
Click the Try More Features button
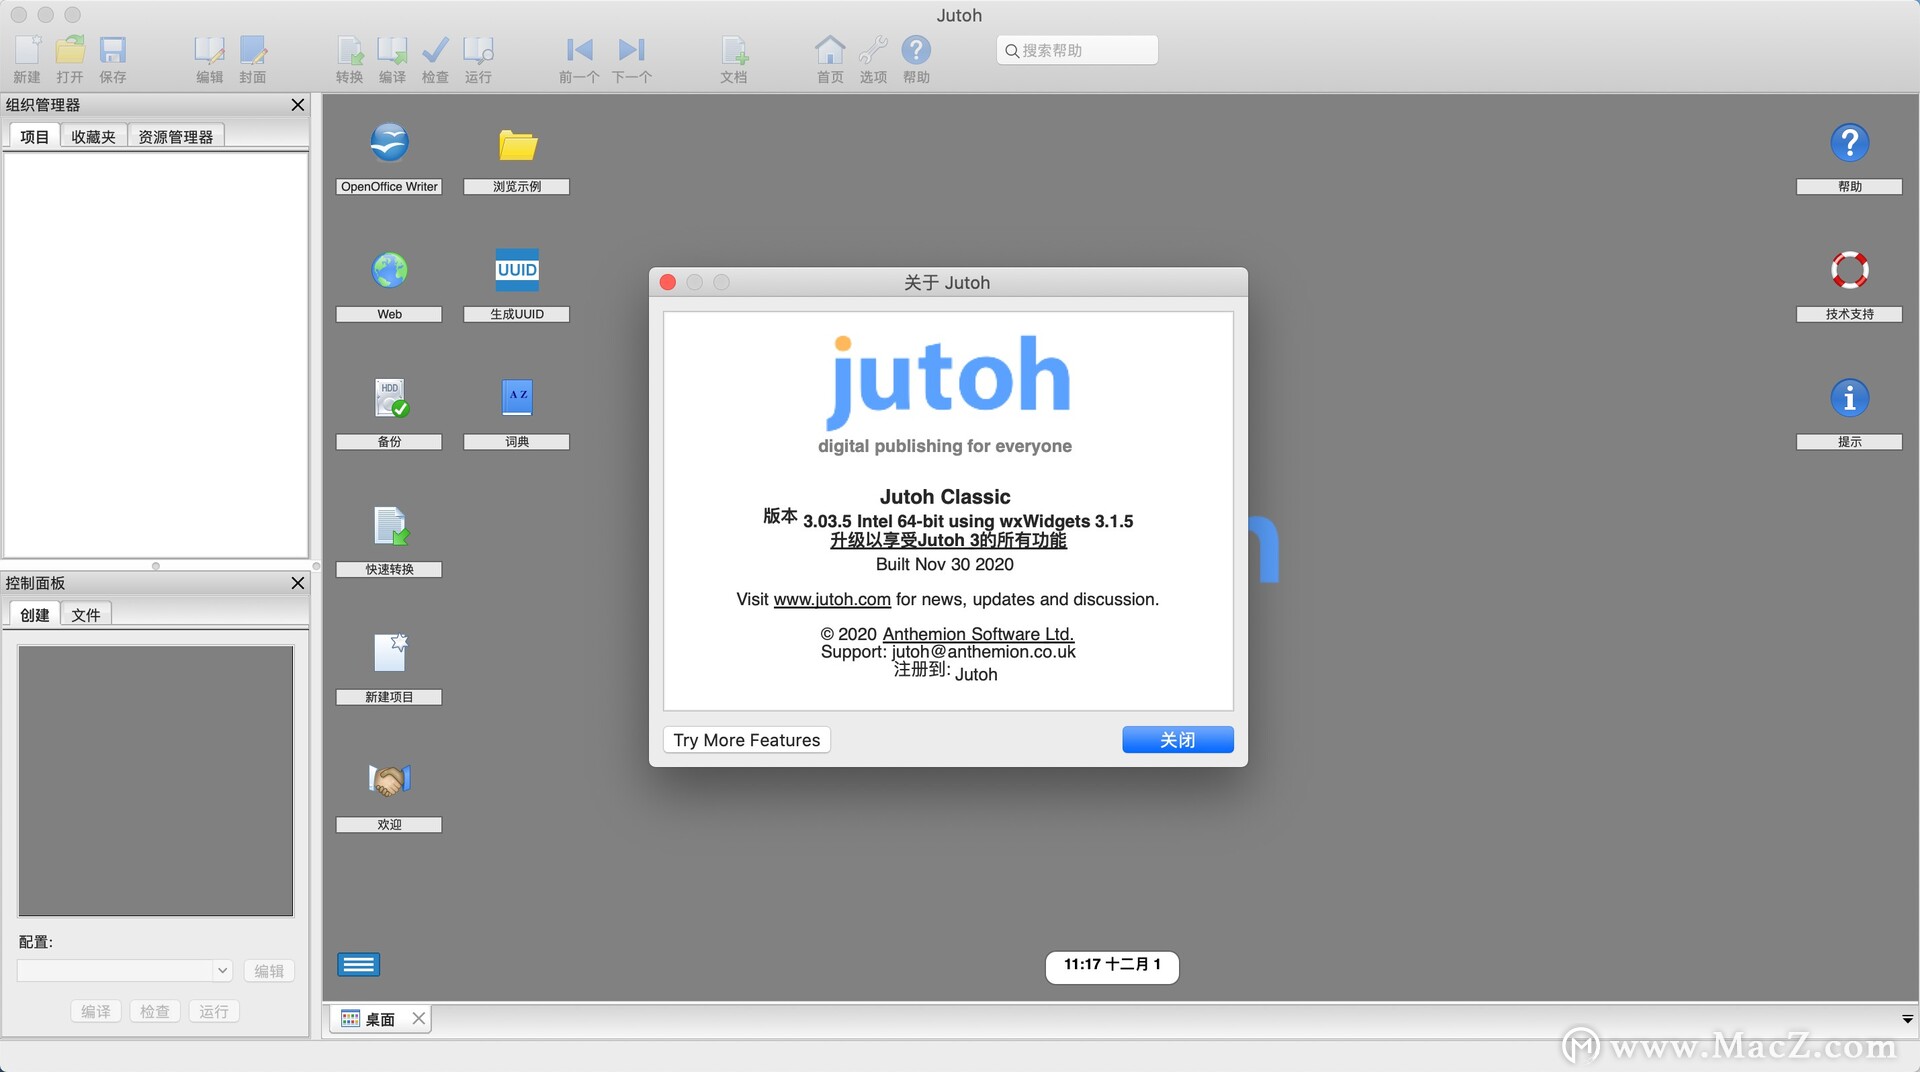pyautogui.click(x=746, y=740)
